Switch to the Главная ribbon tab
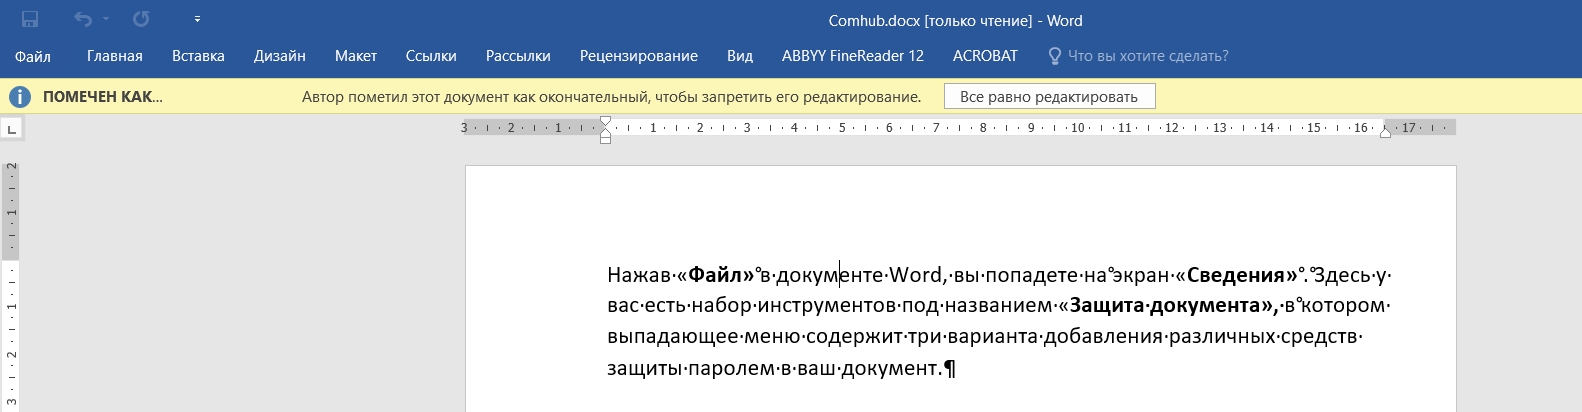 tap(115, 56)
